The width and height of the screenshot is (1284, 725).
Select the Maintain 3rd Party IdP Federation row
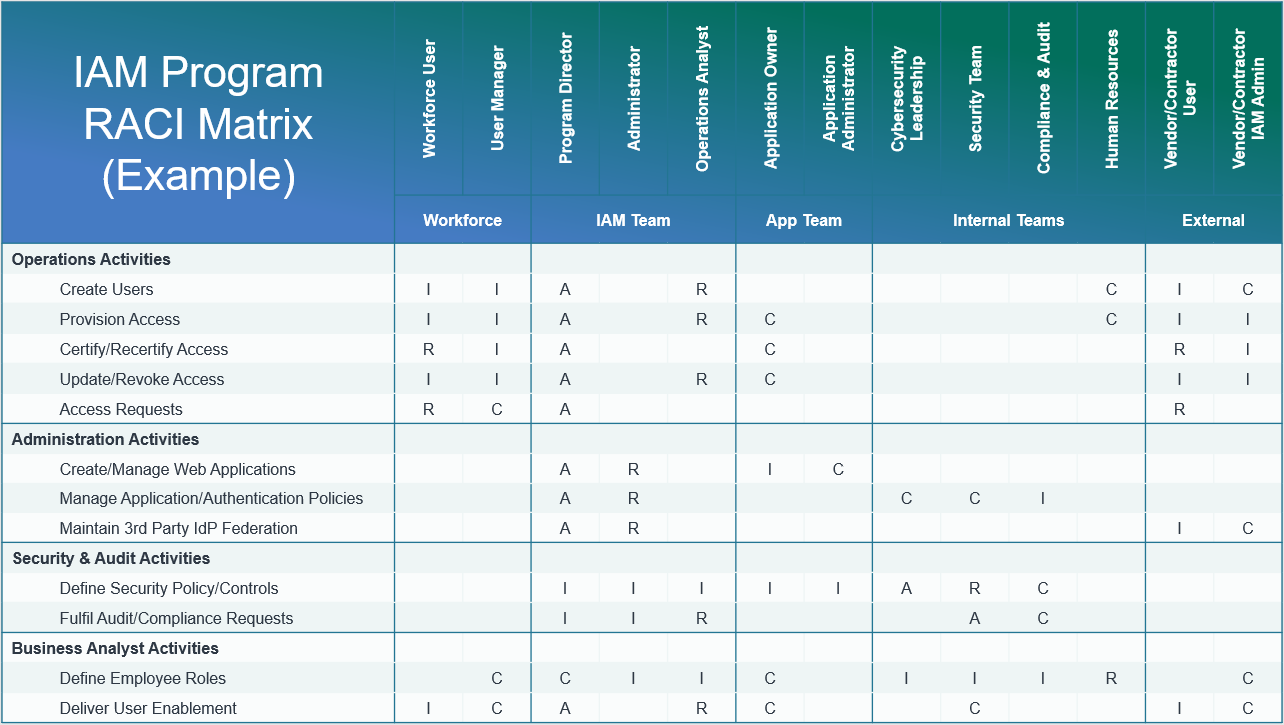click(179, 528)
